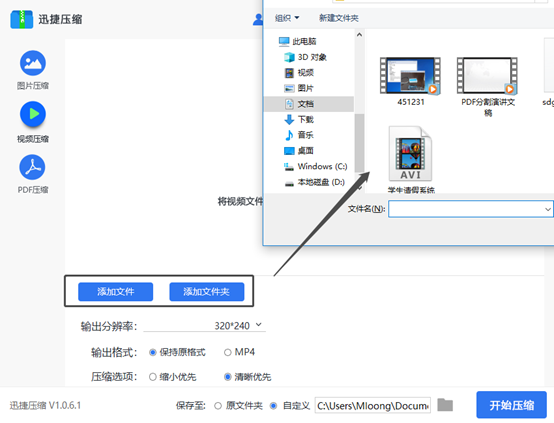Open the 下载 folder in sidebar
The height and width of the screenshot is (423, 554).
coord(299,119)
